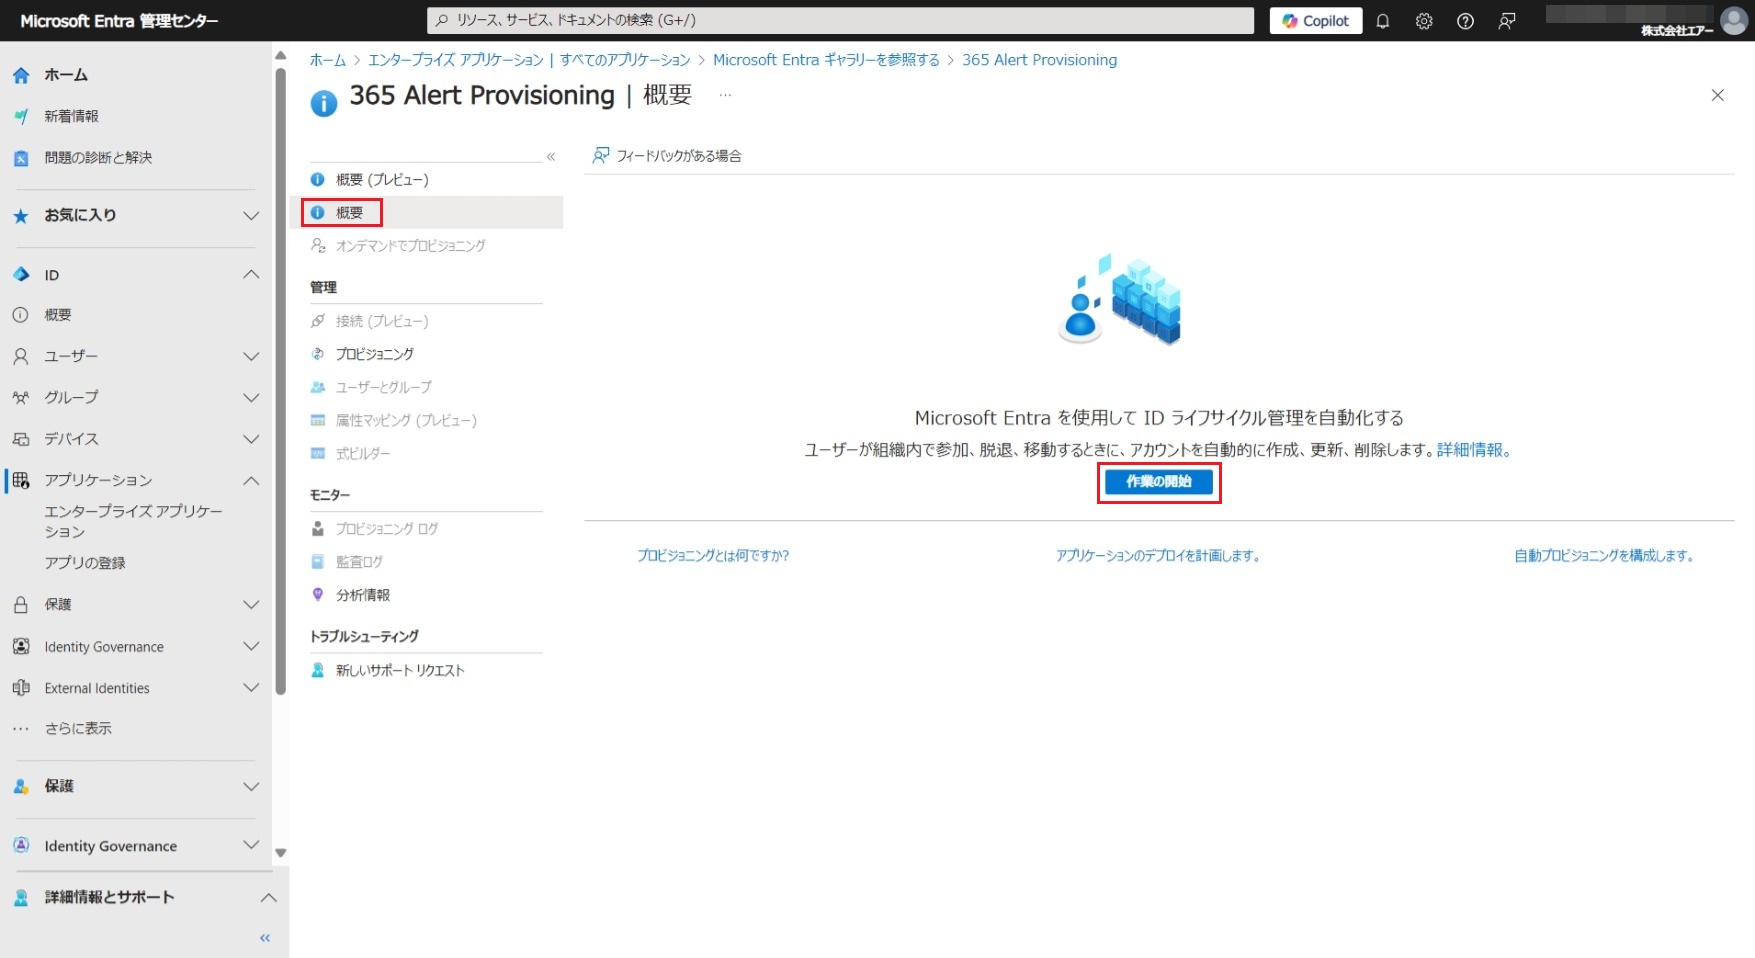1755x958 pixels.
Task: Click the user account avatar
Action: click(x=1733, y=20)
